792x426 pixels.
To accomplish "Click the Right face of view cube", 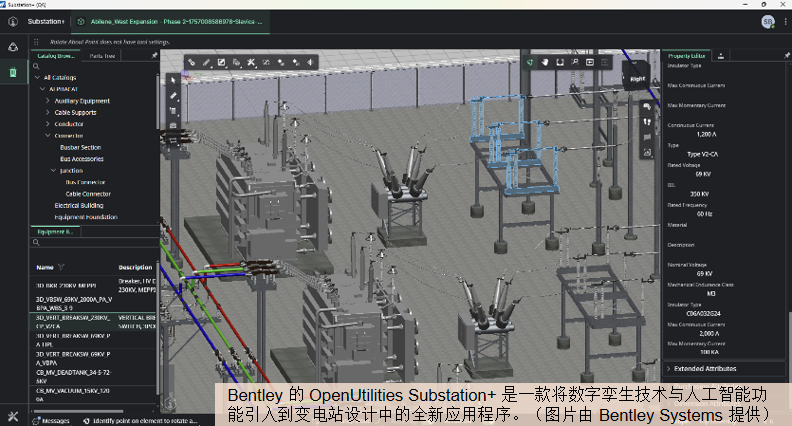I will [x=636, y=77].
